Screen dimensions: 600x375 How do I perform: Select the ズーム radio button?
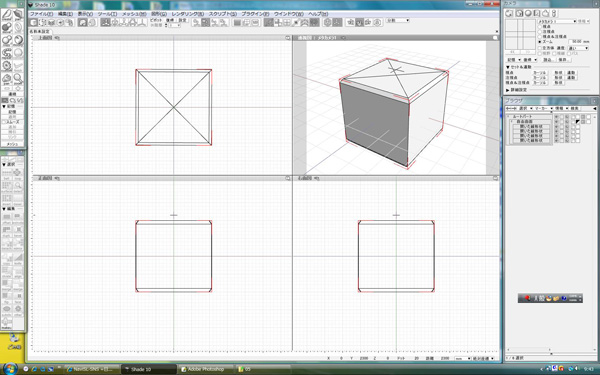click(540, 42)
